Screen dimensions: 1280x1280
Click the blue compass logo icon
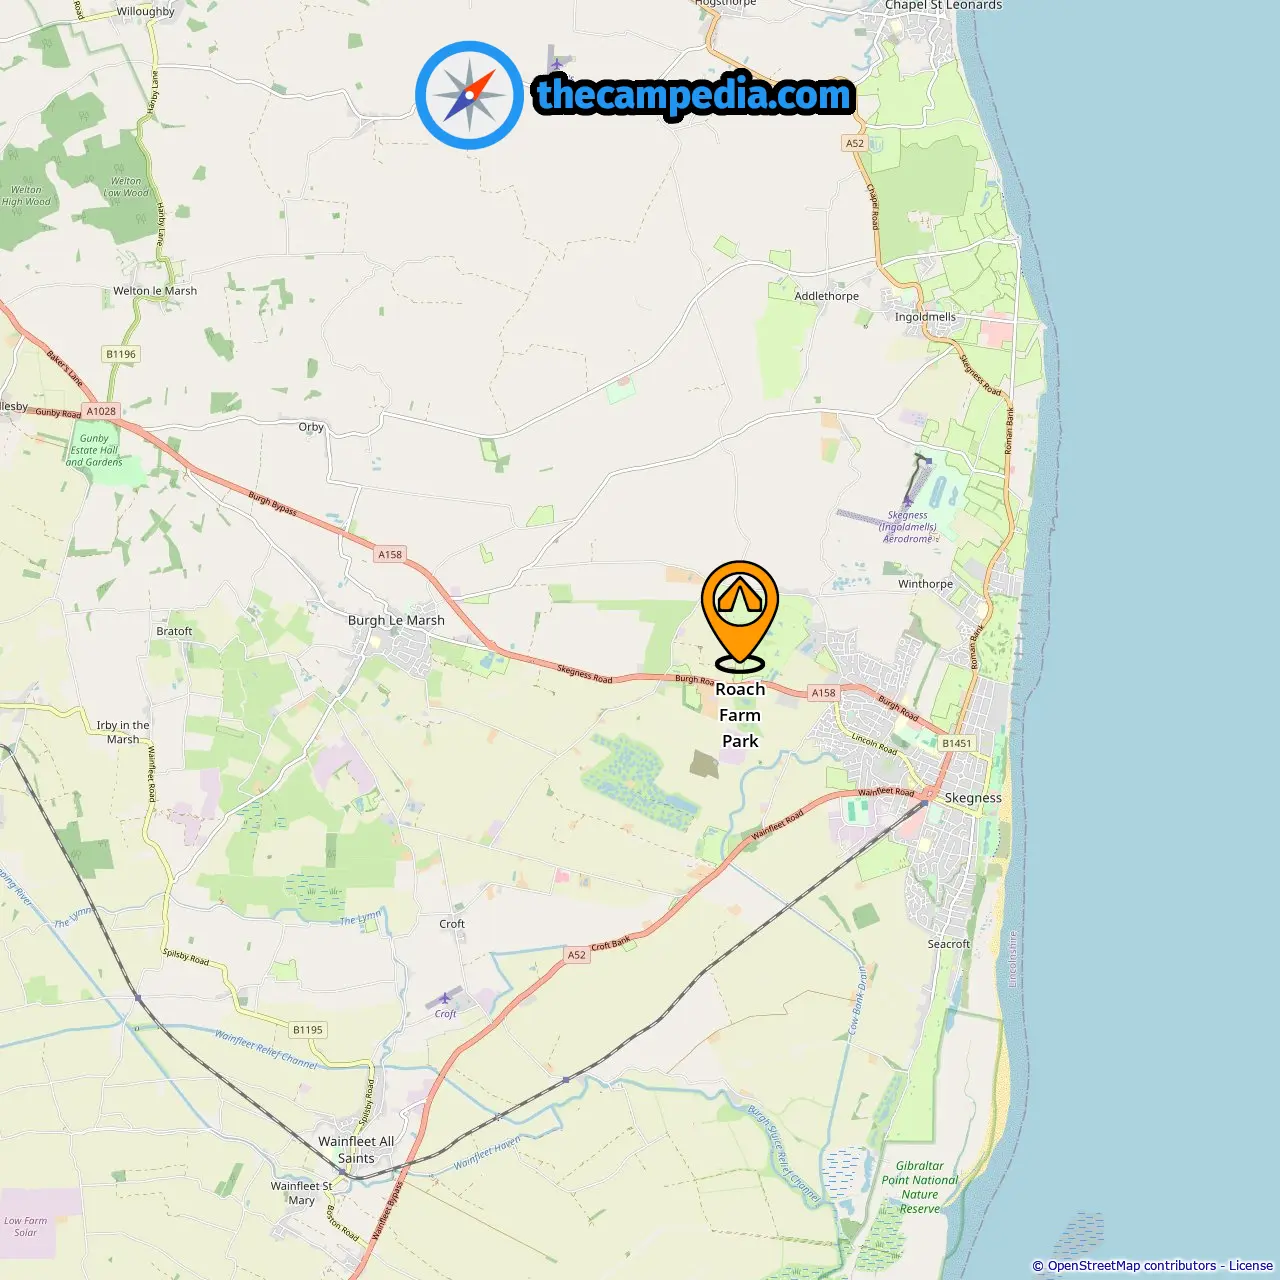469,95
